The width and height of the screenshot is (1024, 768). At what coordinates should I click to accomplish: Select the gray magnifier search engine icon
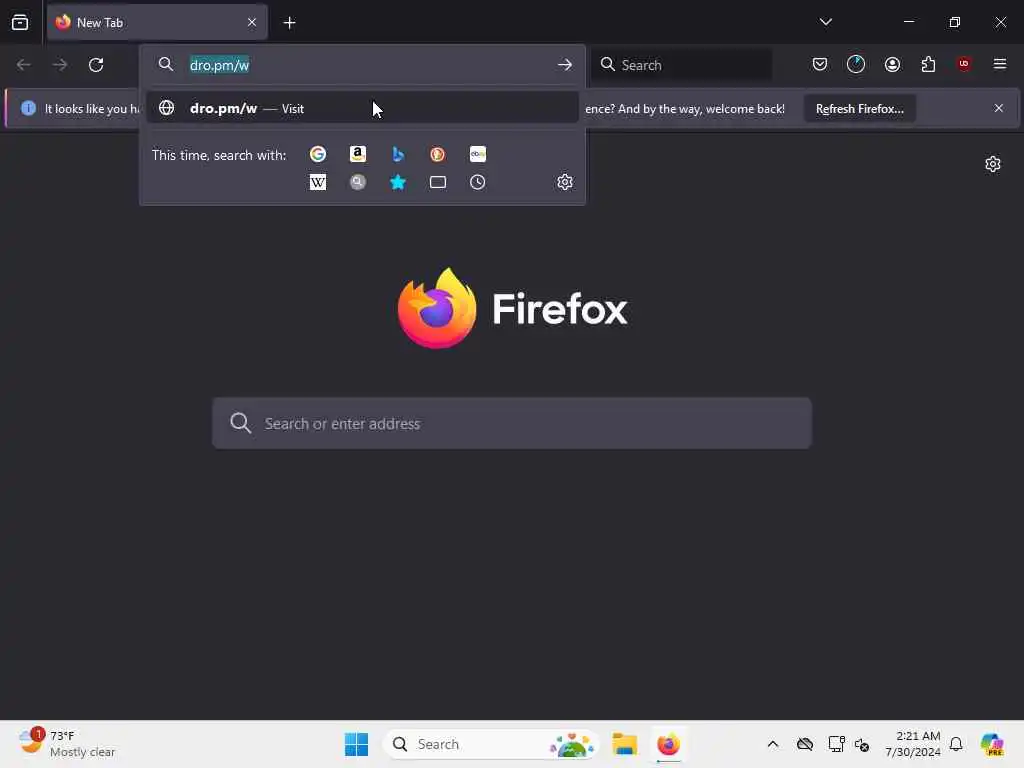[x=358, y=182]
